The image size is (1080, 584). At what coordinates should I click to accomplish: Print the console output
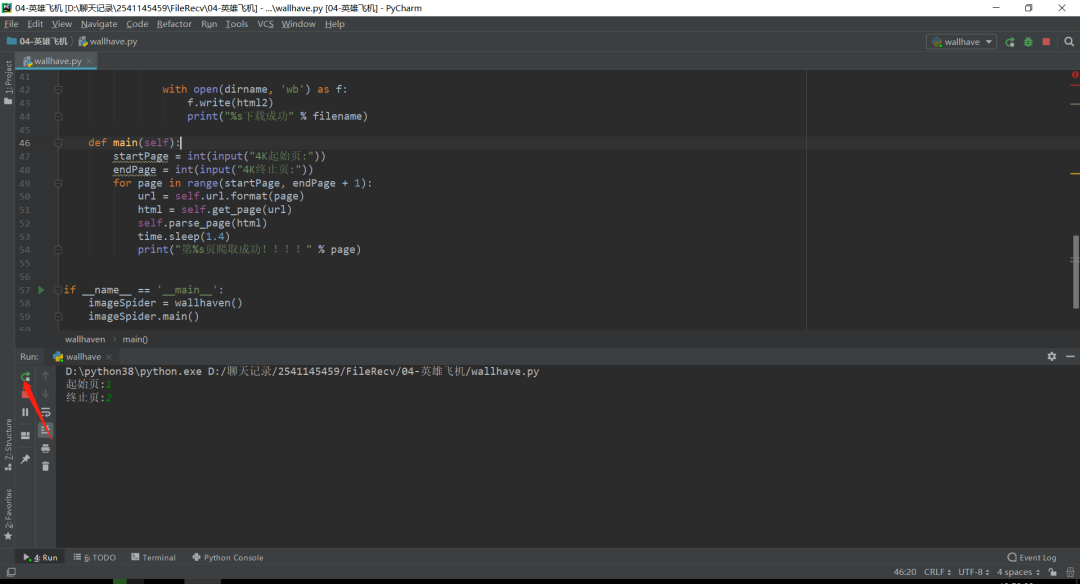pos(45,448)
